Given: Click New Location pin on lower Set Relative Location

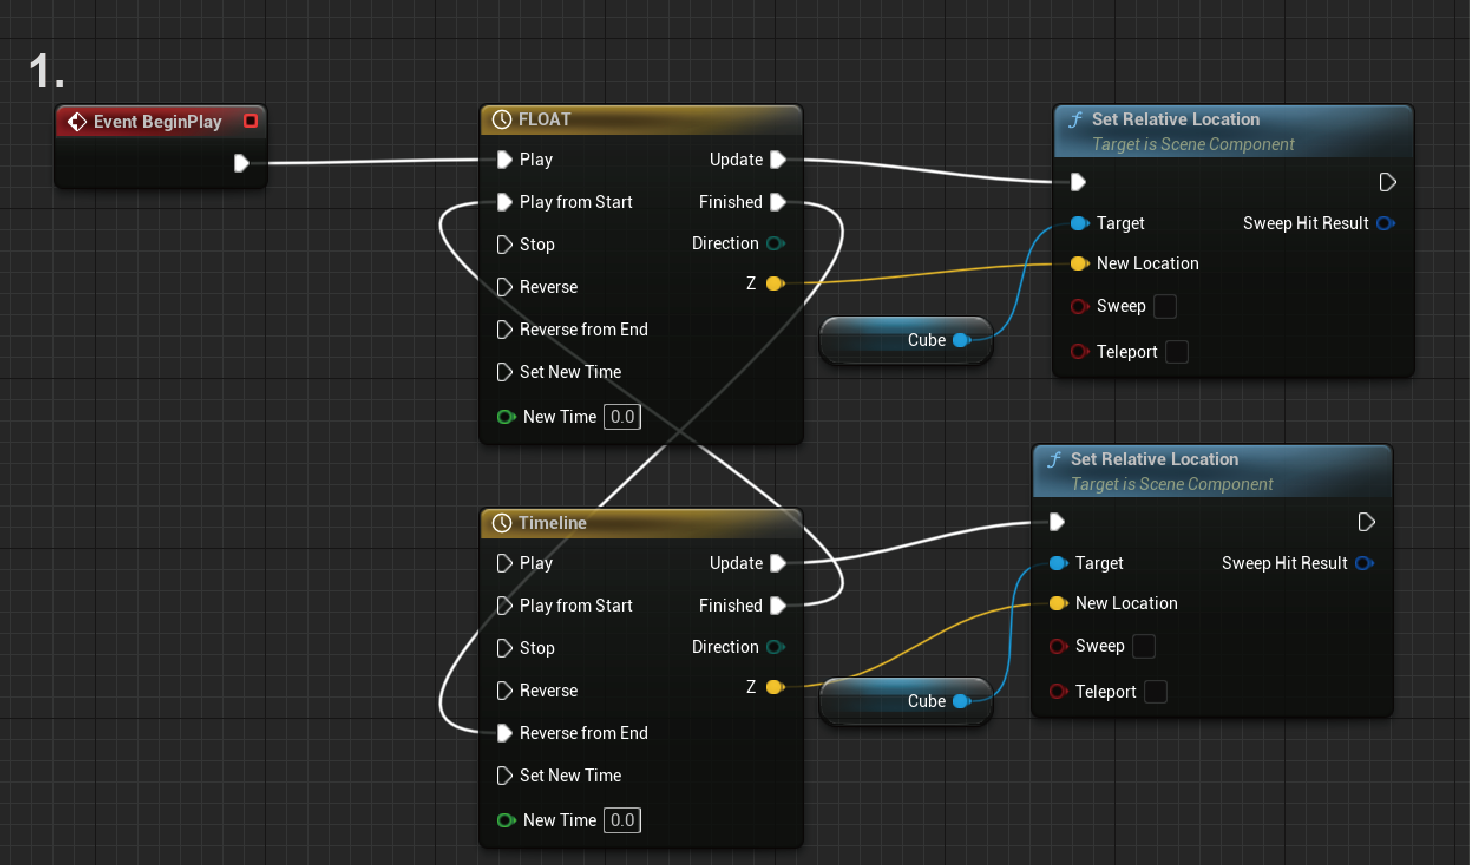Looking at the screenshot, I should 1059,603.
